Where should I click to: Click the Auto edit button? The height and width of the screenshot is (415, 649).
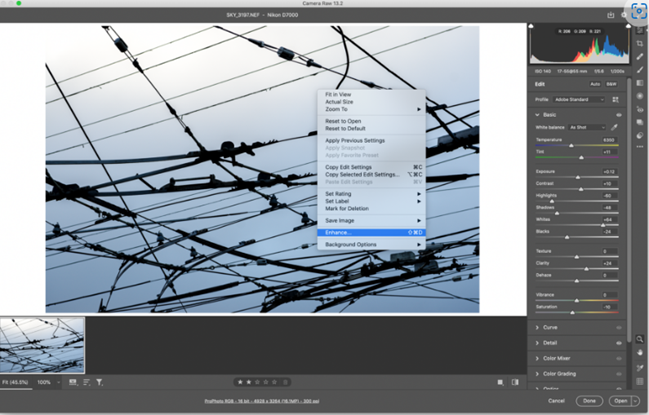pyautogui.click(x=596, y=84)
